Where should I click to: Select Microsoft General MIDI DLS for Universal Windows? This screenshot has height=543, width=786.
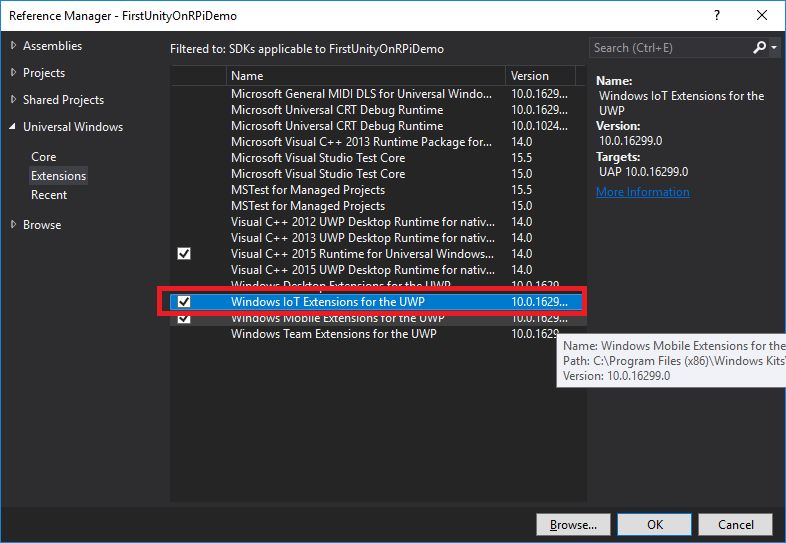[x=378, y=94]
